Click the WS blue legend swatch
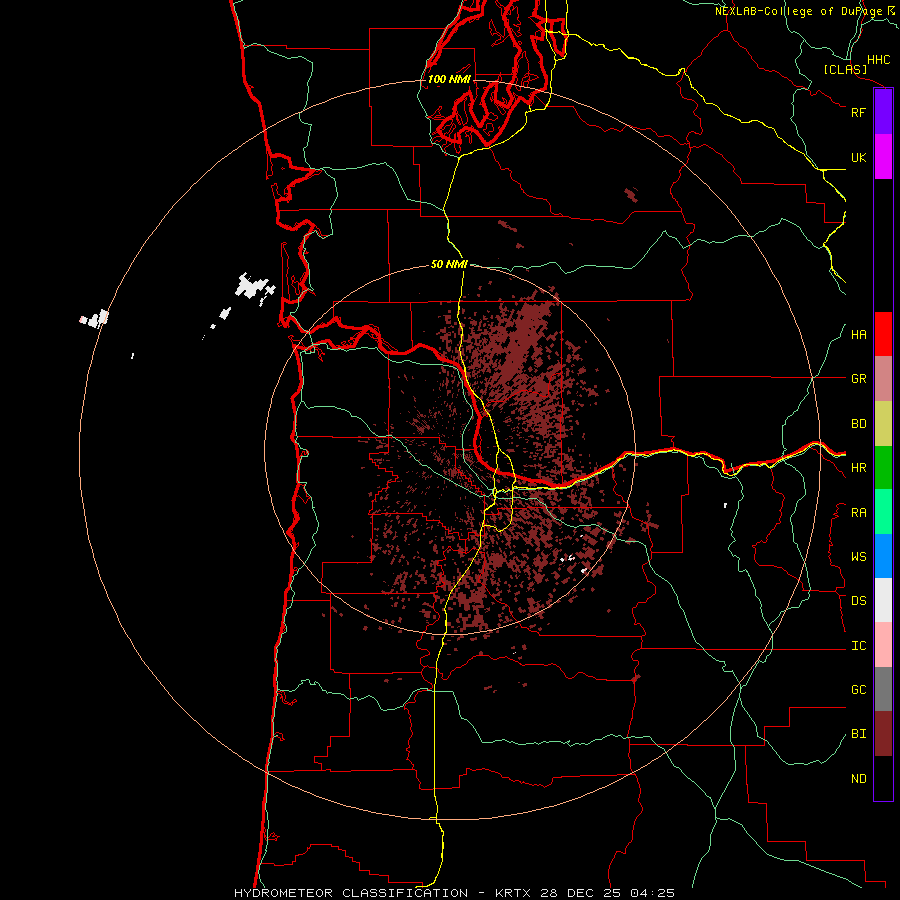900x900 pixels. [x=883, y=556]
